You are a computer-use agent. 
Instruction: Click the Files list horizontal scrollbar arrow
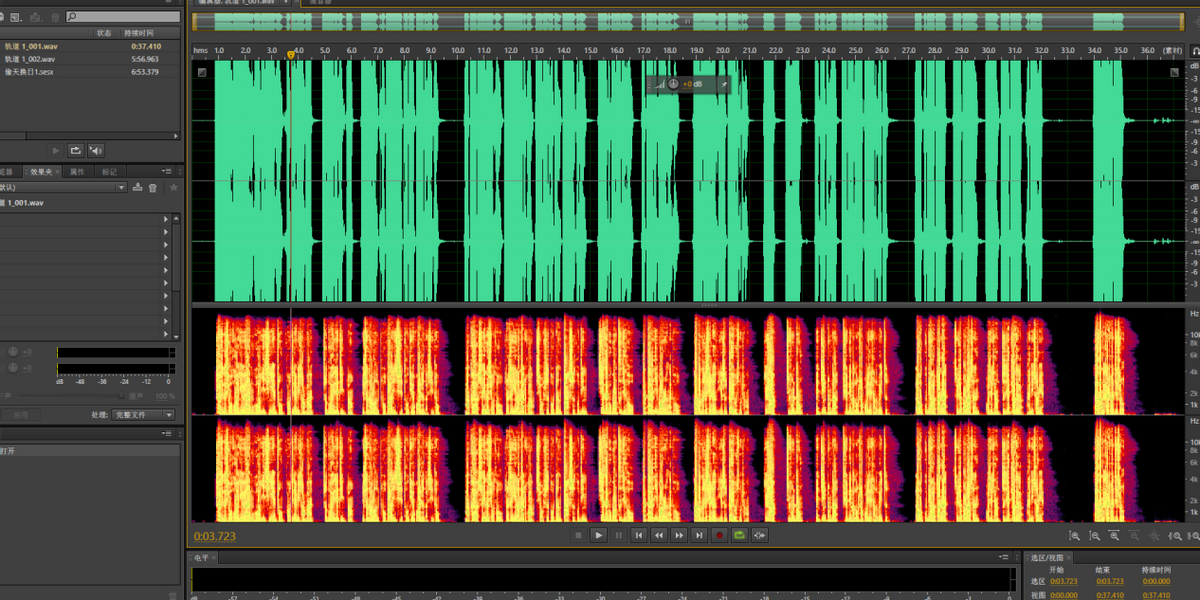click(177, 136)
